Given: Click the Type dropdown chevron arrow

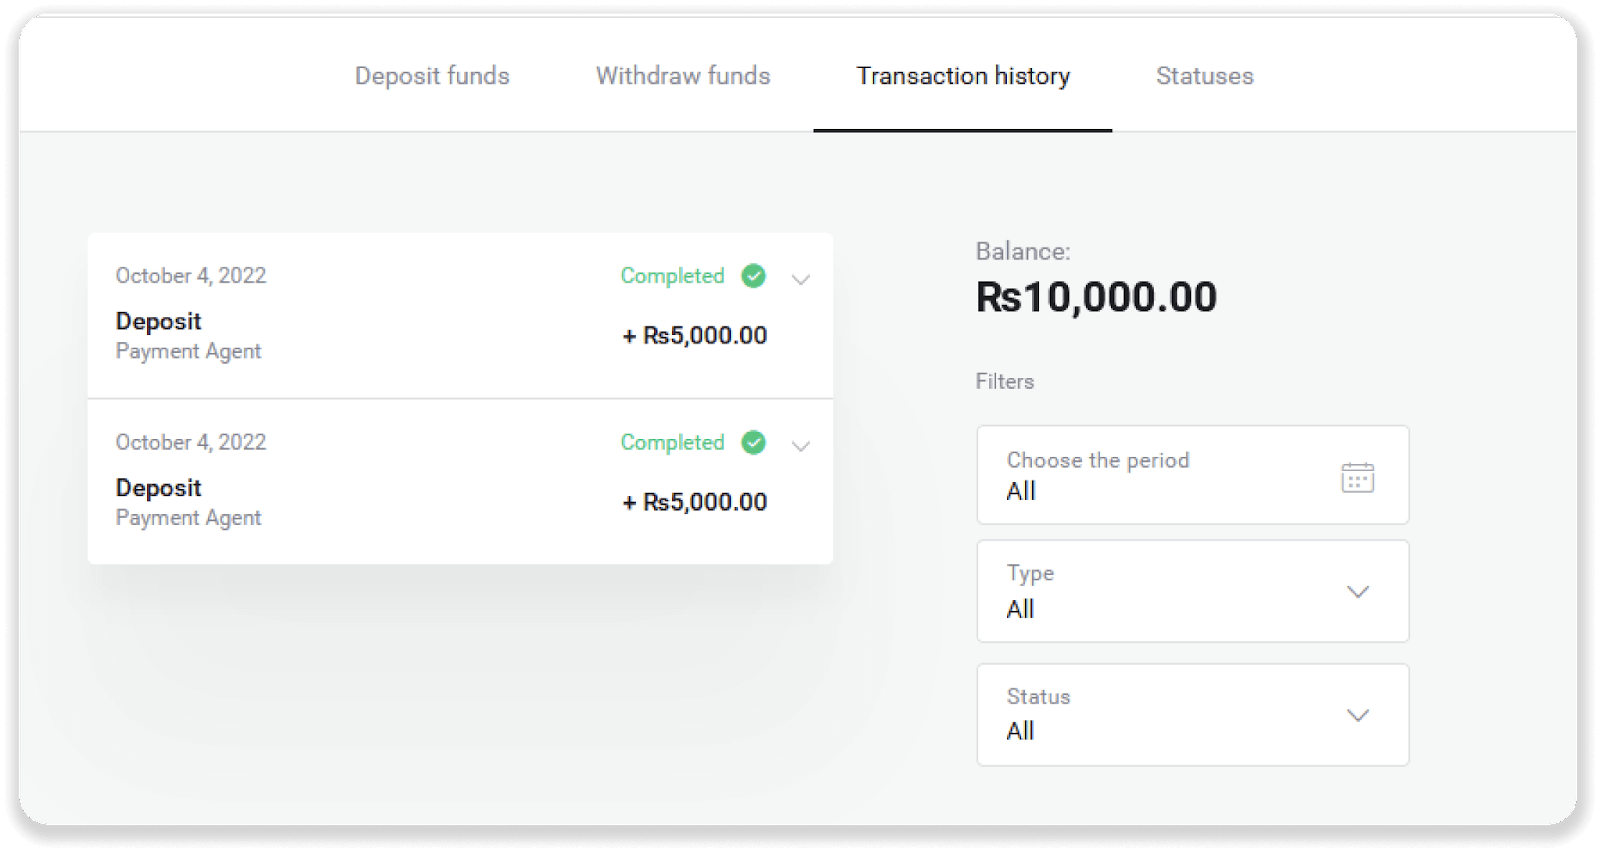Looking at the screenshot, I should (x=1357, y=592).
